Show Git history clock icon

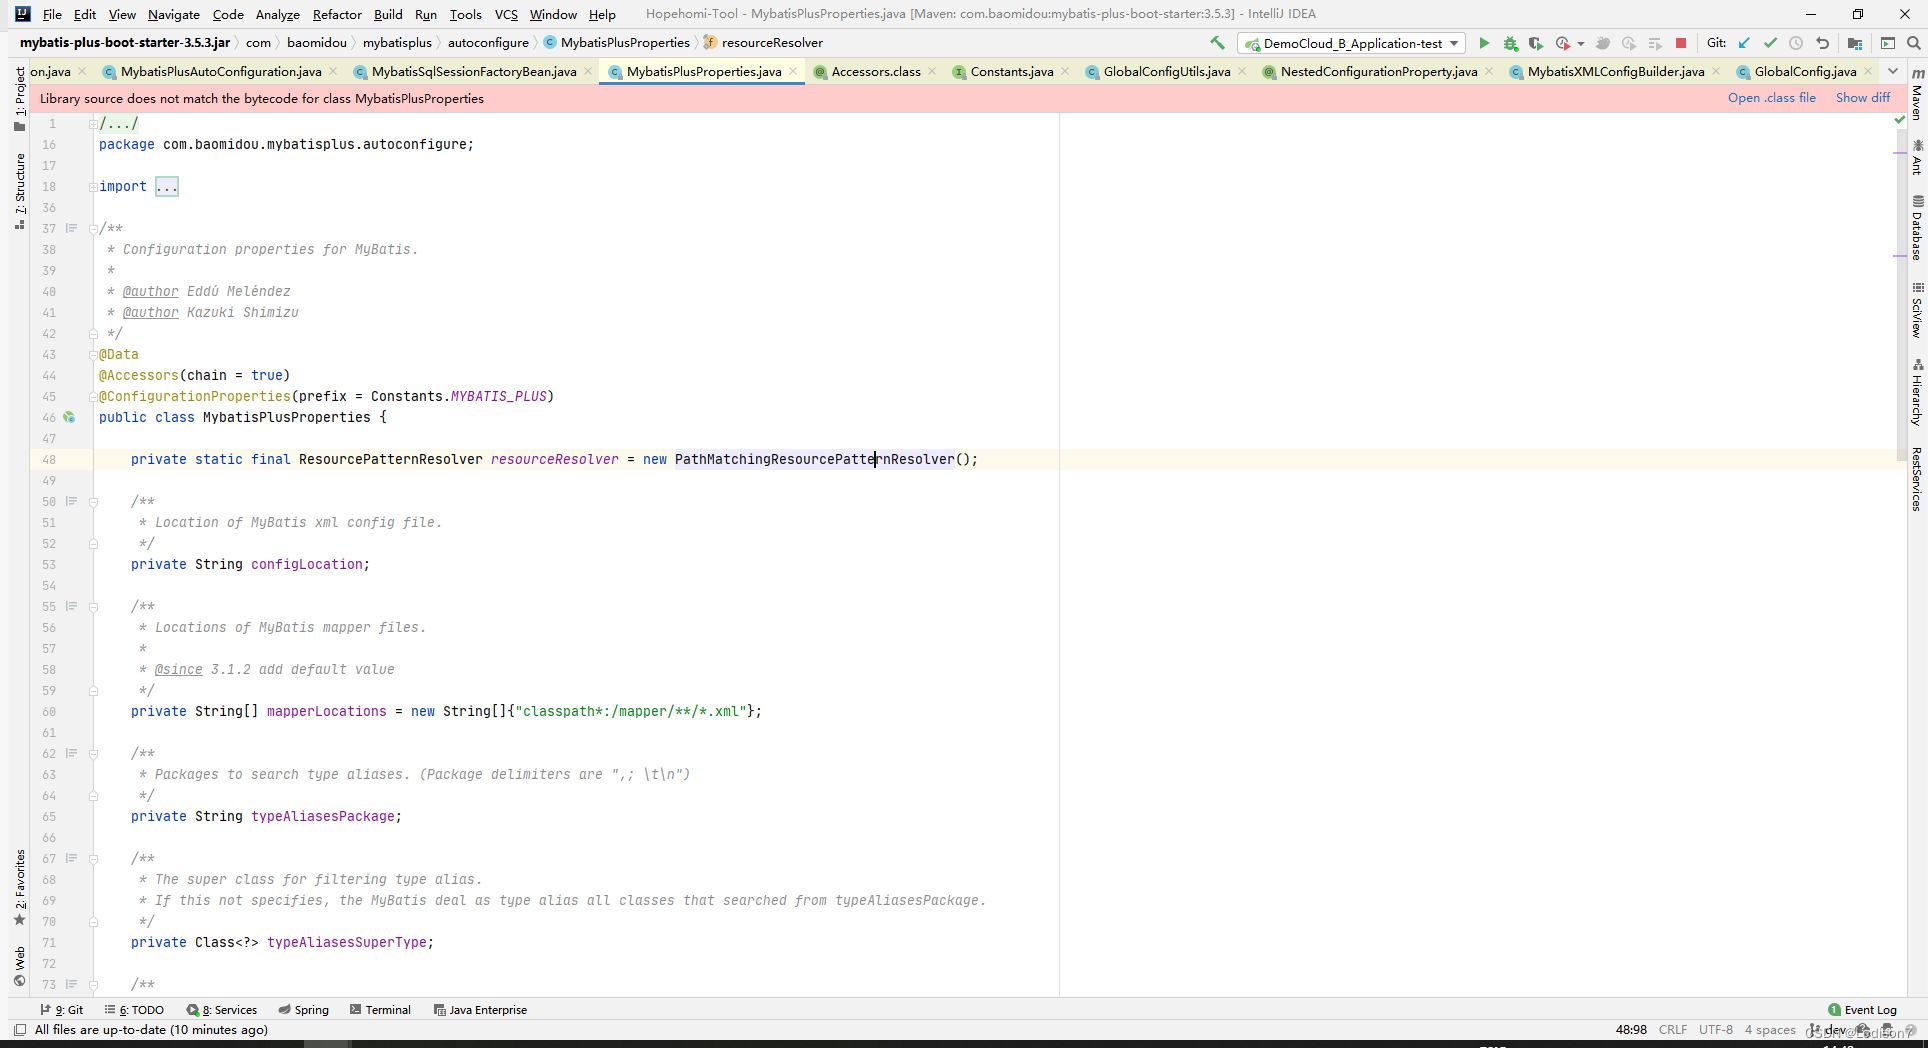coord(1796,43)
